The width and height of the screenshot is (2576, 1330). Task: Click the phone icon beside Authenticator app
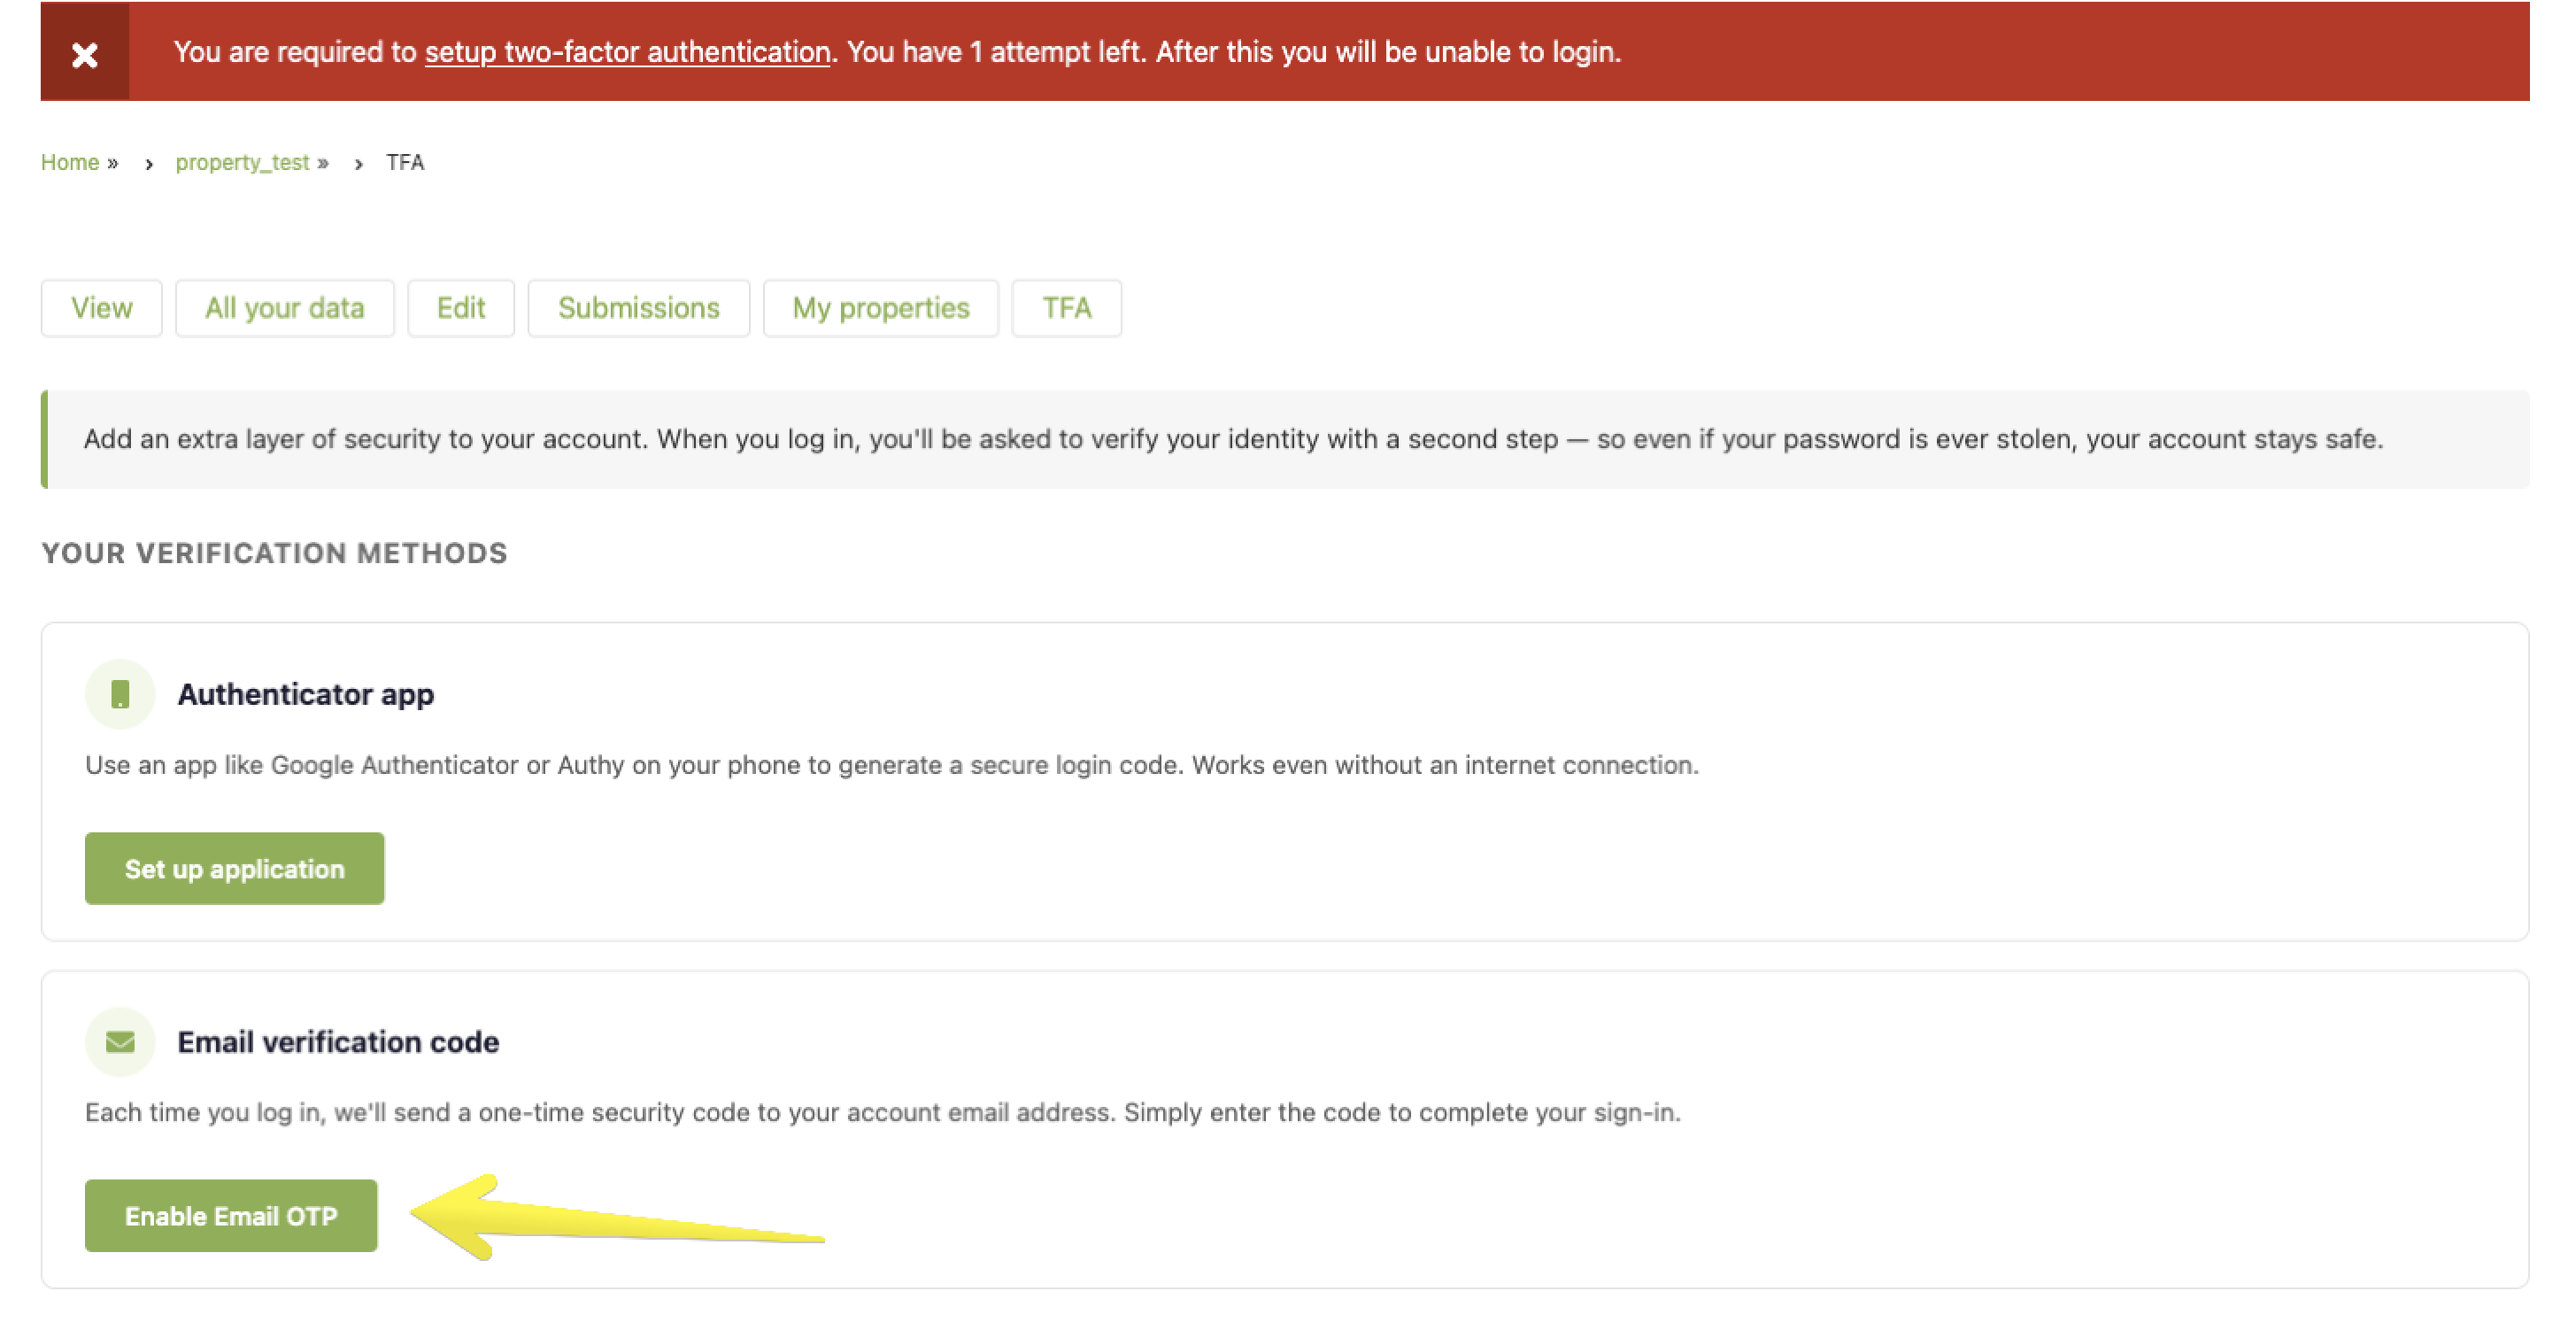point(120,693)
